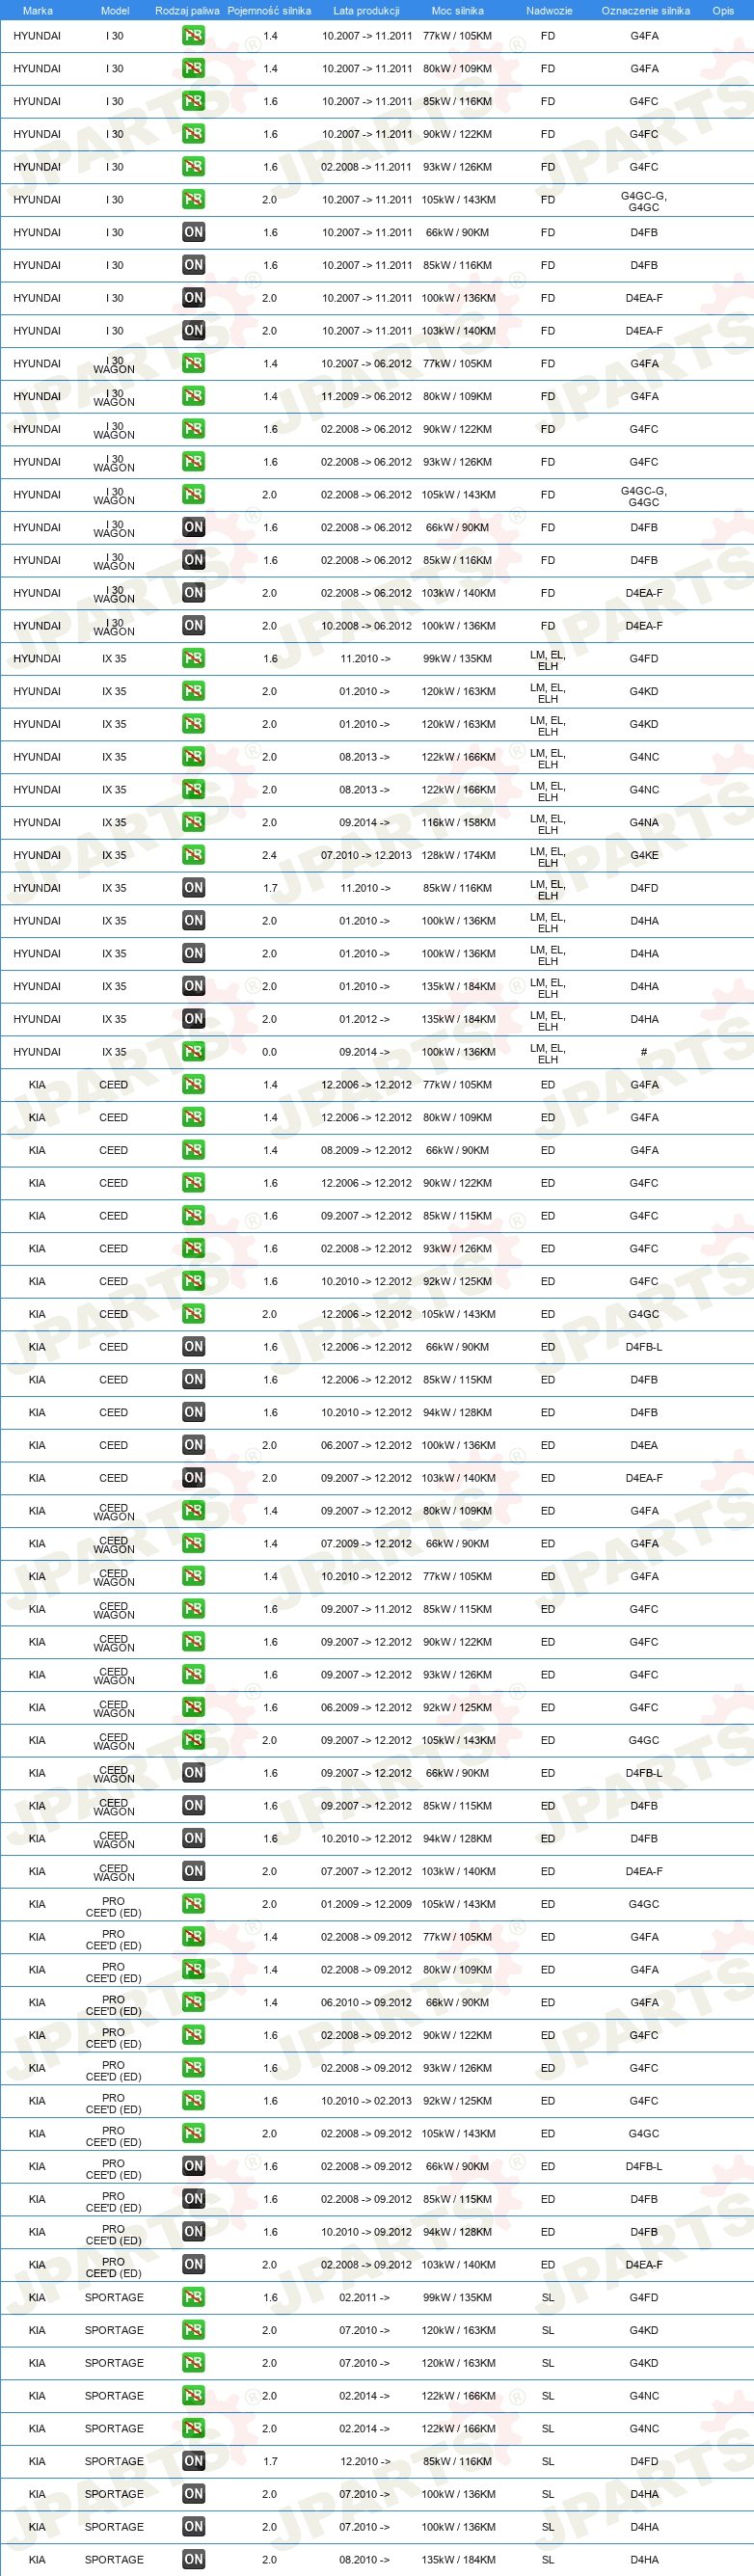Click production date 02.2011 ->

(364, 2297)
